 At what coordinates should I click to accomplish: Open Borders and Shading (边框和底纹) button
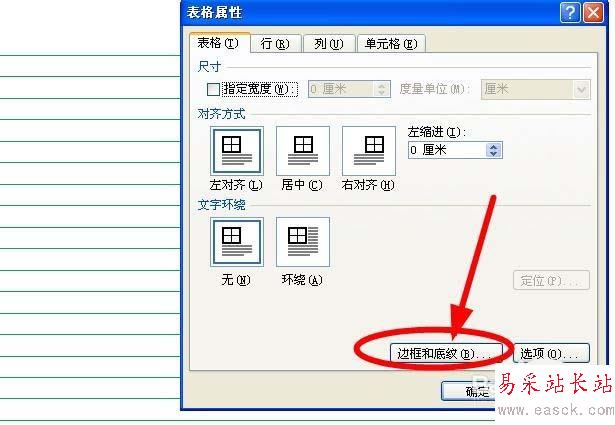point(446,354)
